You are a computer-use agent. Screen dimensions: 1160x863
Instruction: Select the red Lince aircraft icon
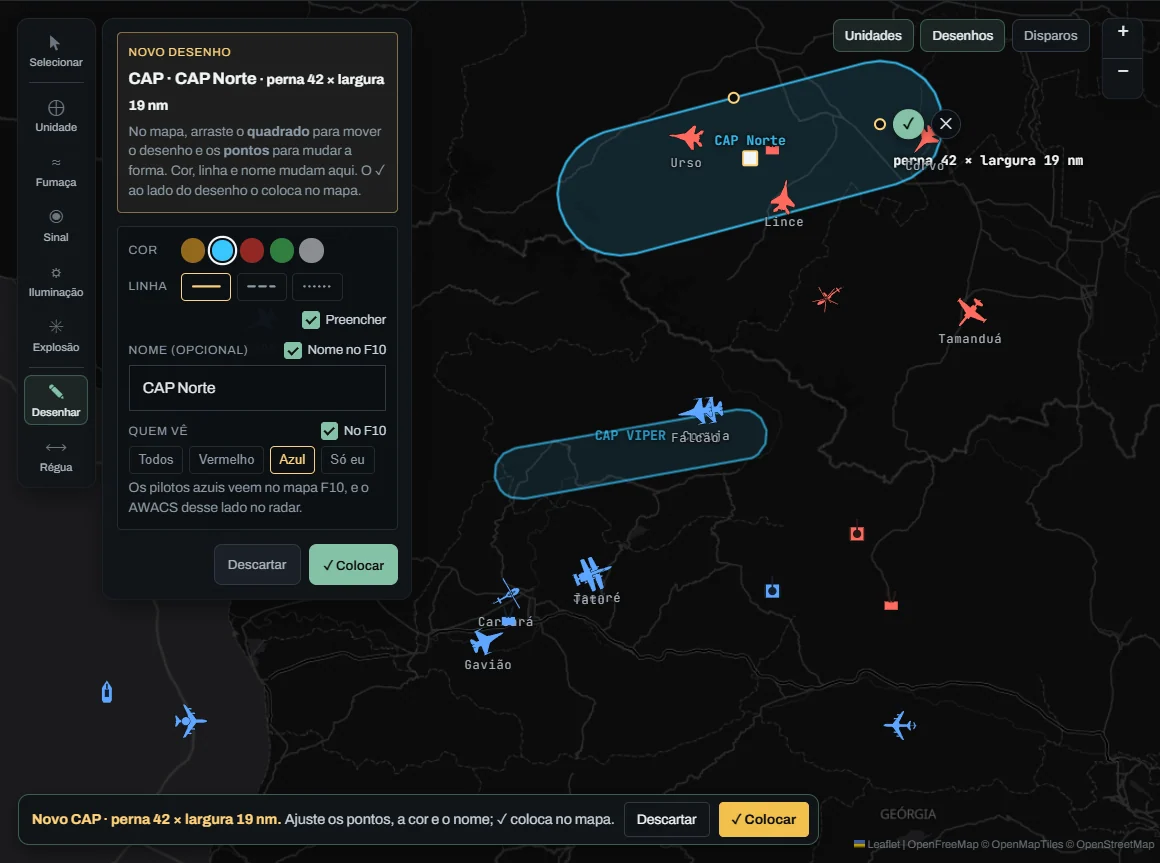(x=783, y=198)
